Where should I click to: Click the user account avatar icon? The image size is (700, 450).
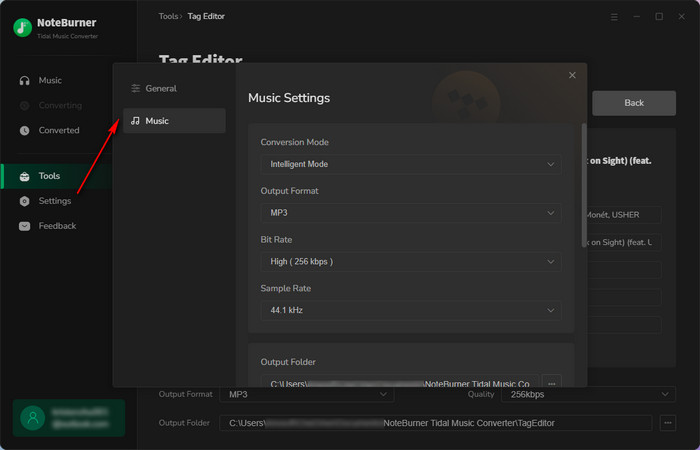click(x=33, y=418)
